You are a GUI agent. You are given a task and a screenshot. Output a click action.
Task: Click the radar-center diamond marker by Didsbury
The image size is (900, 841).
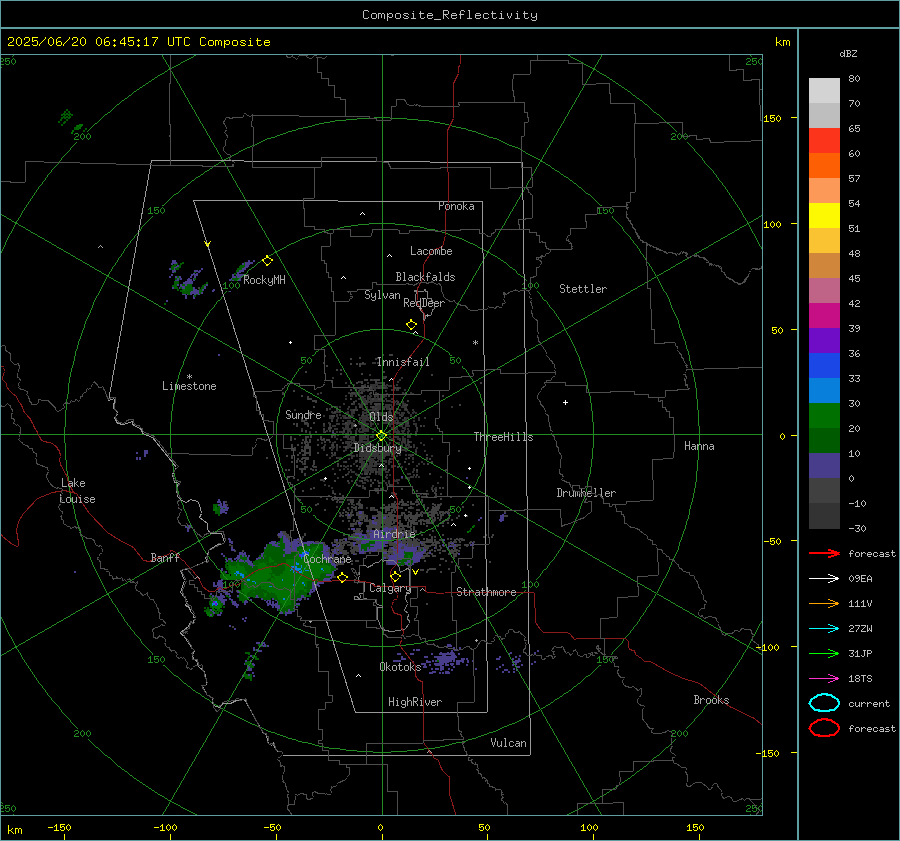pyautogui.click(x=381, y=436)
